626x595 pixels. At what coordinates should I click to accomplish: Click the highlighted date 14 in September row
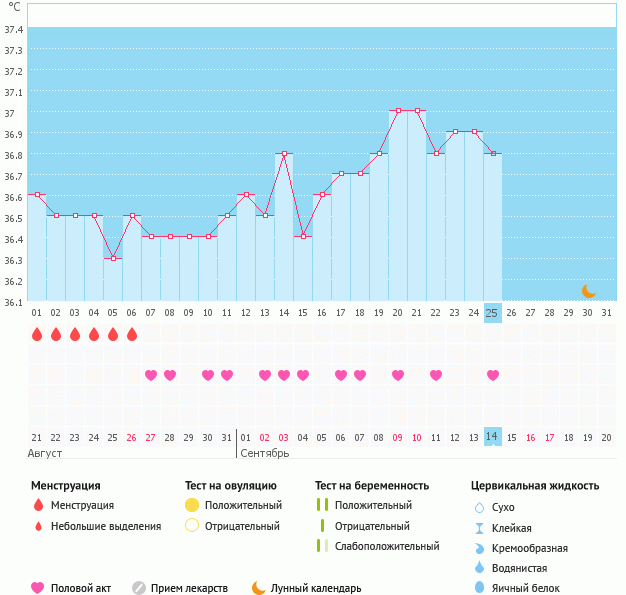pyautogui.click(x=492, y=437)
